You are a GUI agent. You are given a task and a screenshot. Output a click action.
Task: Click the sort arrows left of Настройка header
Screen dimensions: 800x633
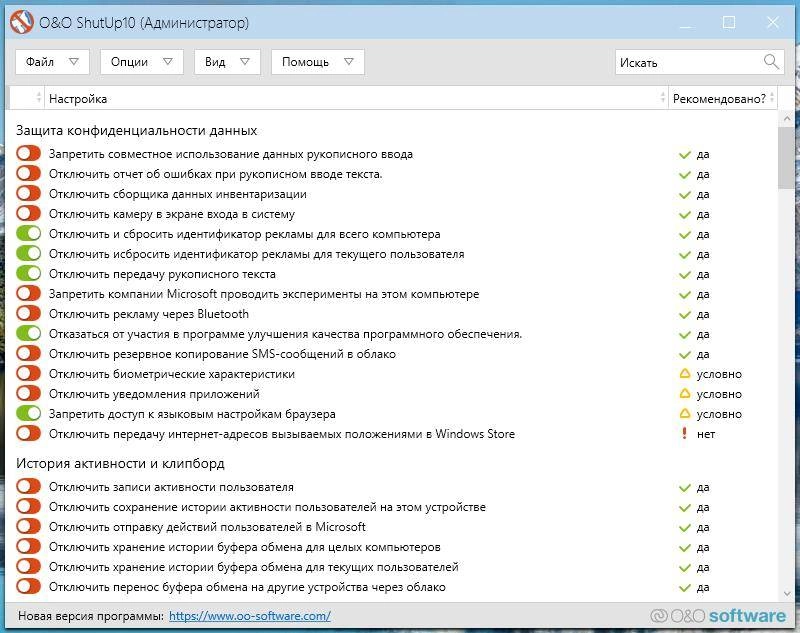(x=39, y=98)
